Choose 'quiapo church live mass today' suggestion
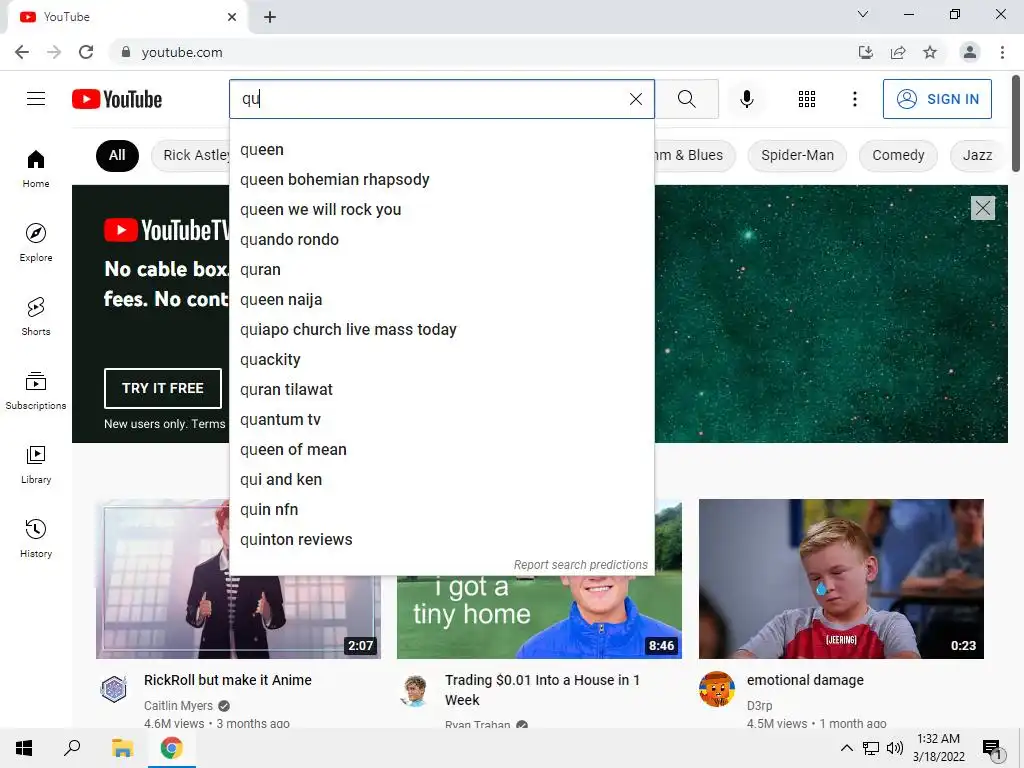The height and width of the screenshot is (768, 1024). 441,330
